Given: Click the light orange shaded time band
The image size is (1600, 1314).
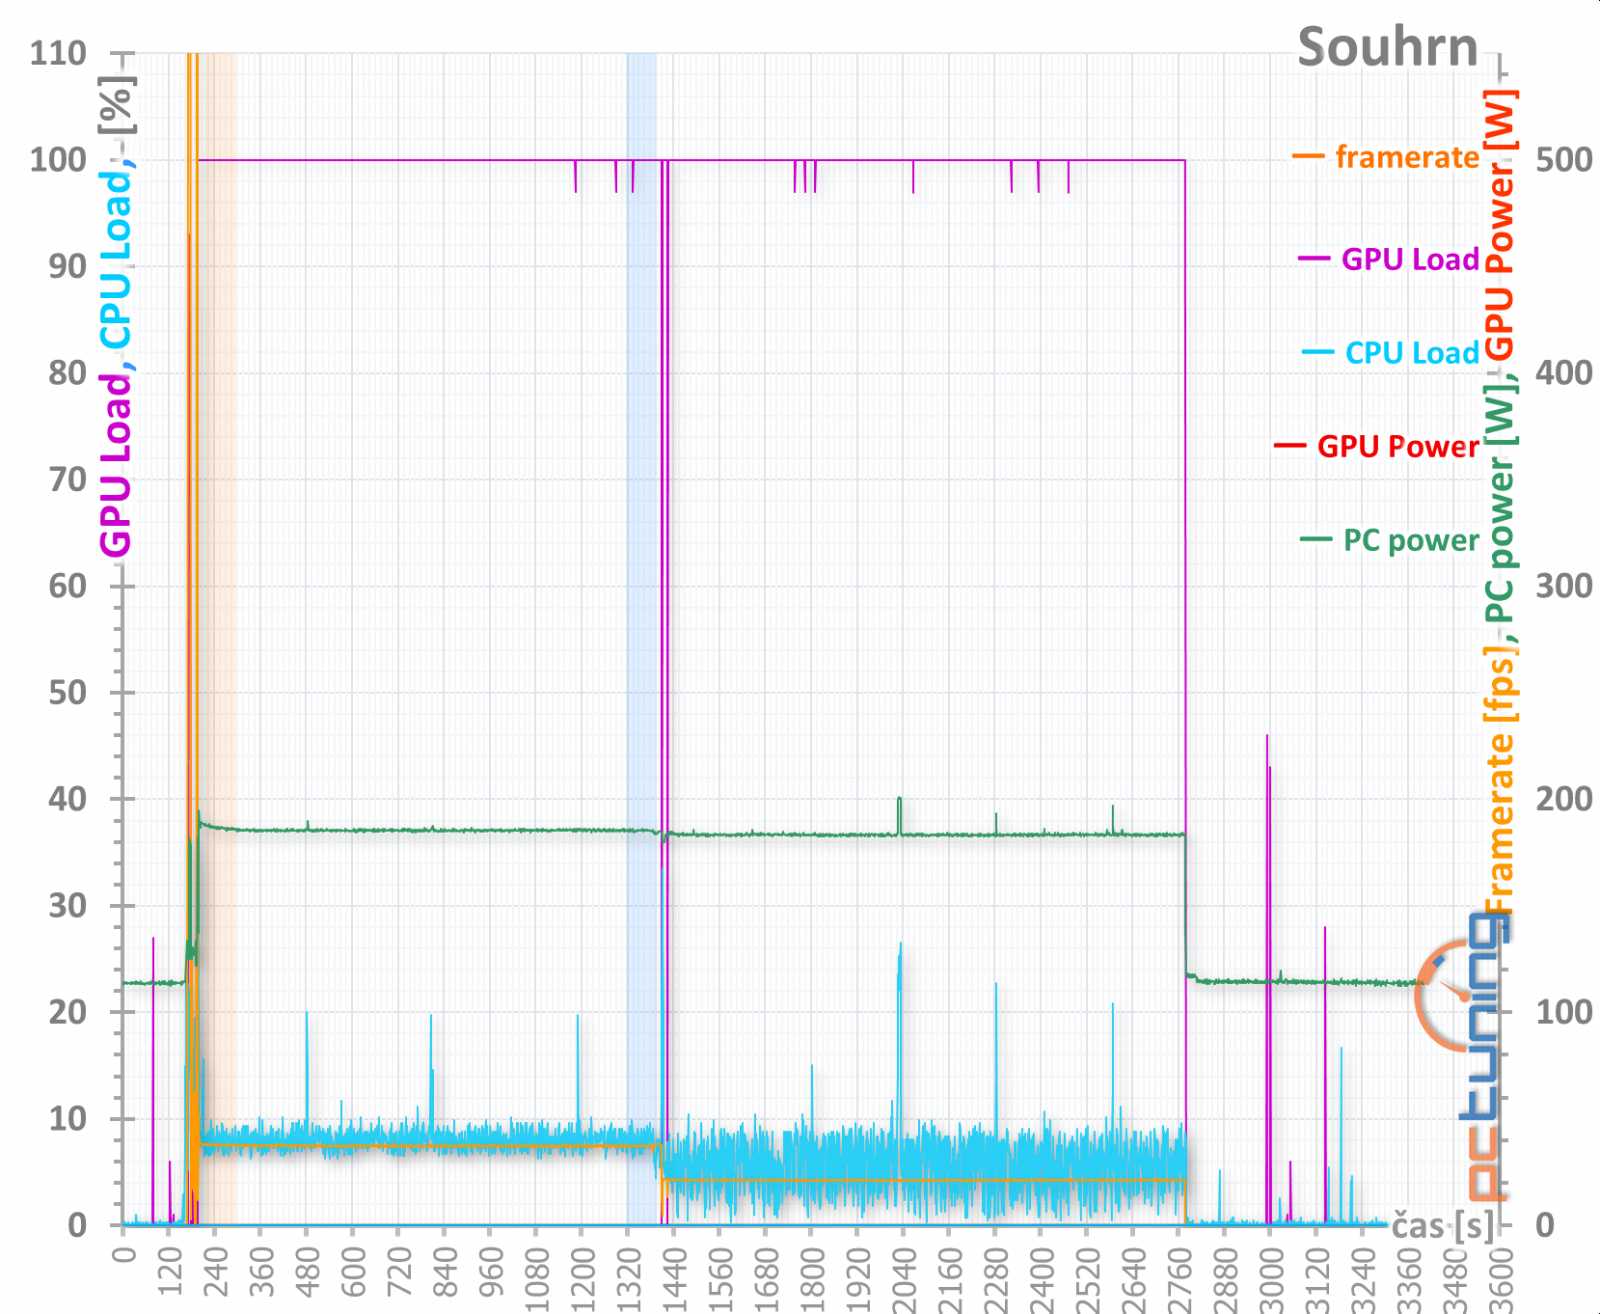Looking at the screenshot, I should click(x=217, y=639).
